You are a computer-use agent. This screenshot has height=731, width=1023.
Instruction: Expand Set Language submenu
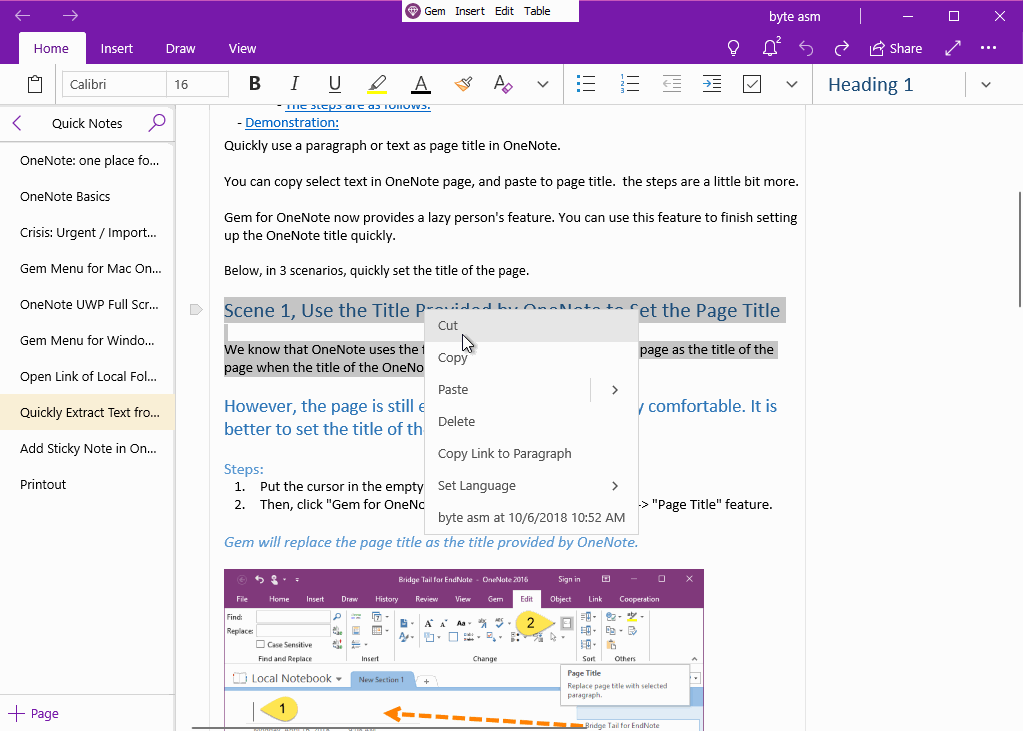coord(531,486)
